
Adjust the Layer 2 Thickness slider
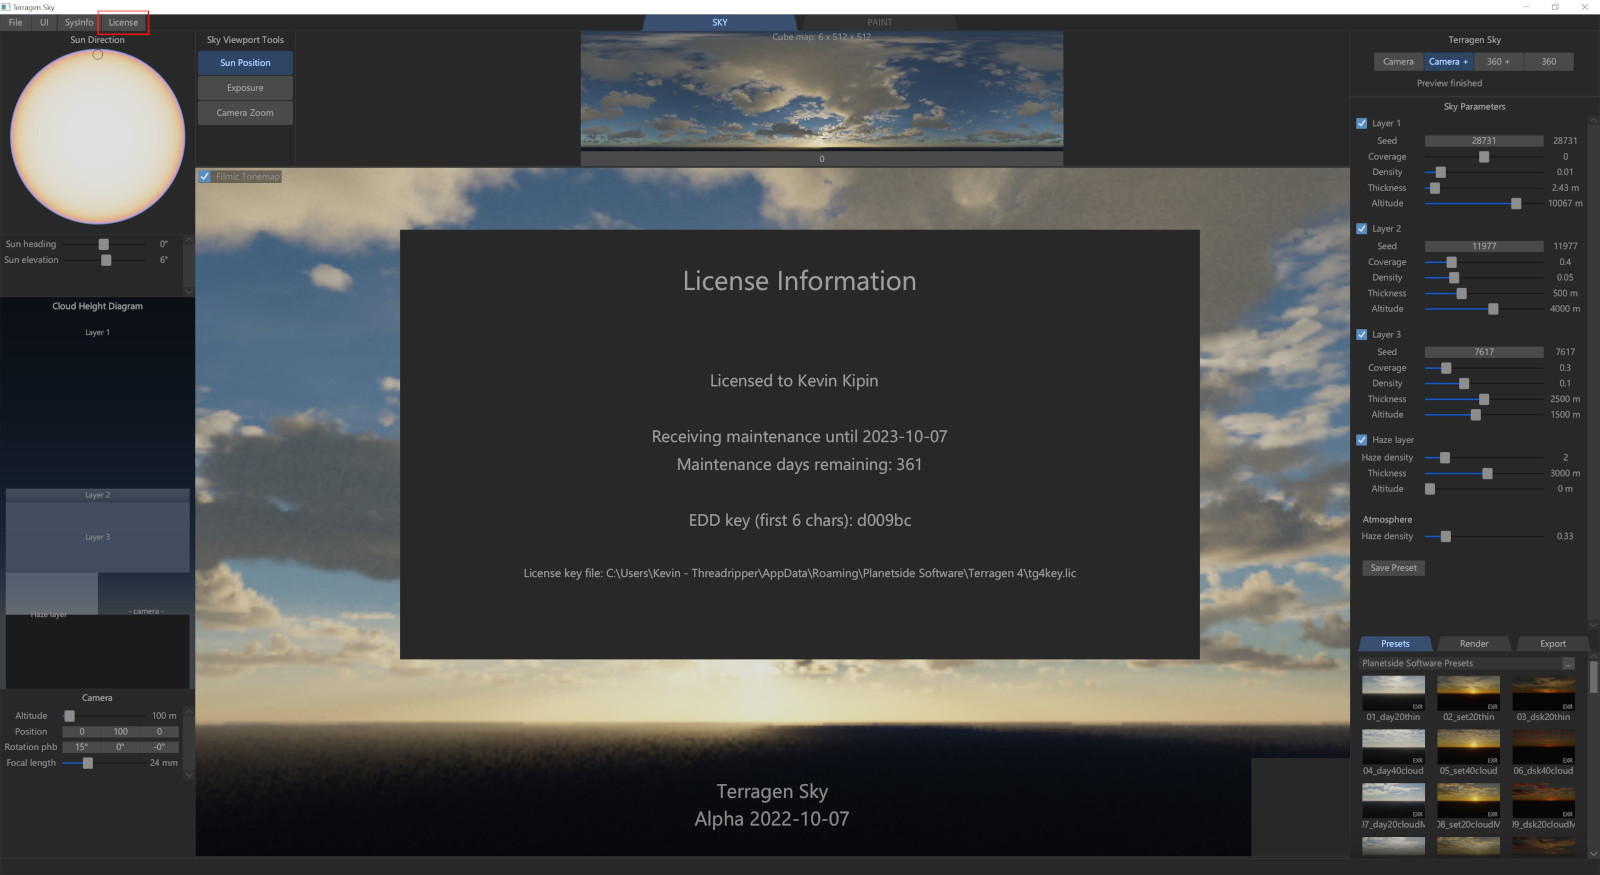pyautogui.click(x=1484, y=294)
